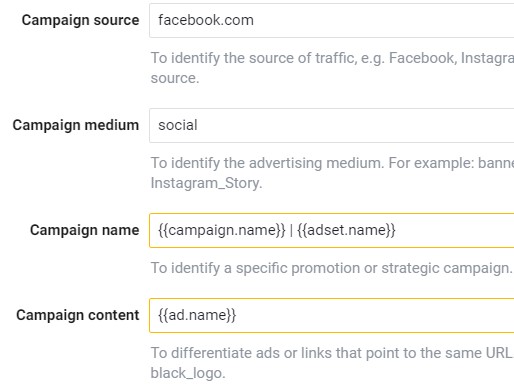Click the Instagram_Story example text
Image resolution: width=514 pixels, height=390 pixels.
pyautogui.click(x=206, y=183)
